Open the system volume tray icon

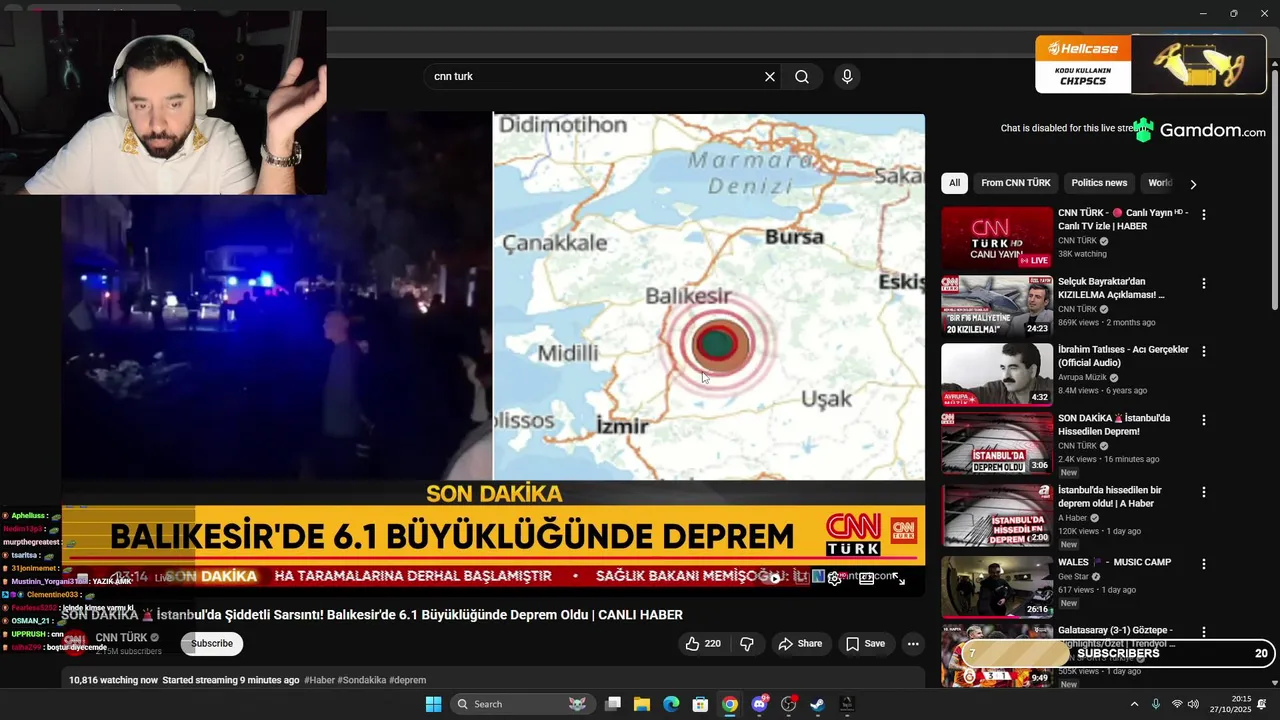pyautogui.click(x=1193, y=704)
